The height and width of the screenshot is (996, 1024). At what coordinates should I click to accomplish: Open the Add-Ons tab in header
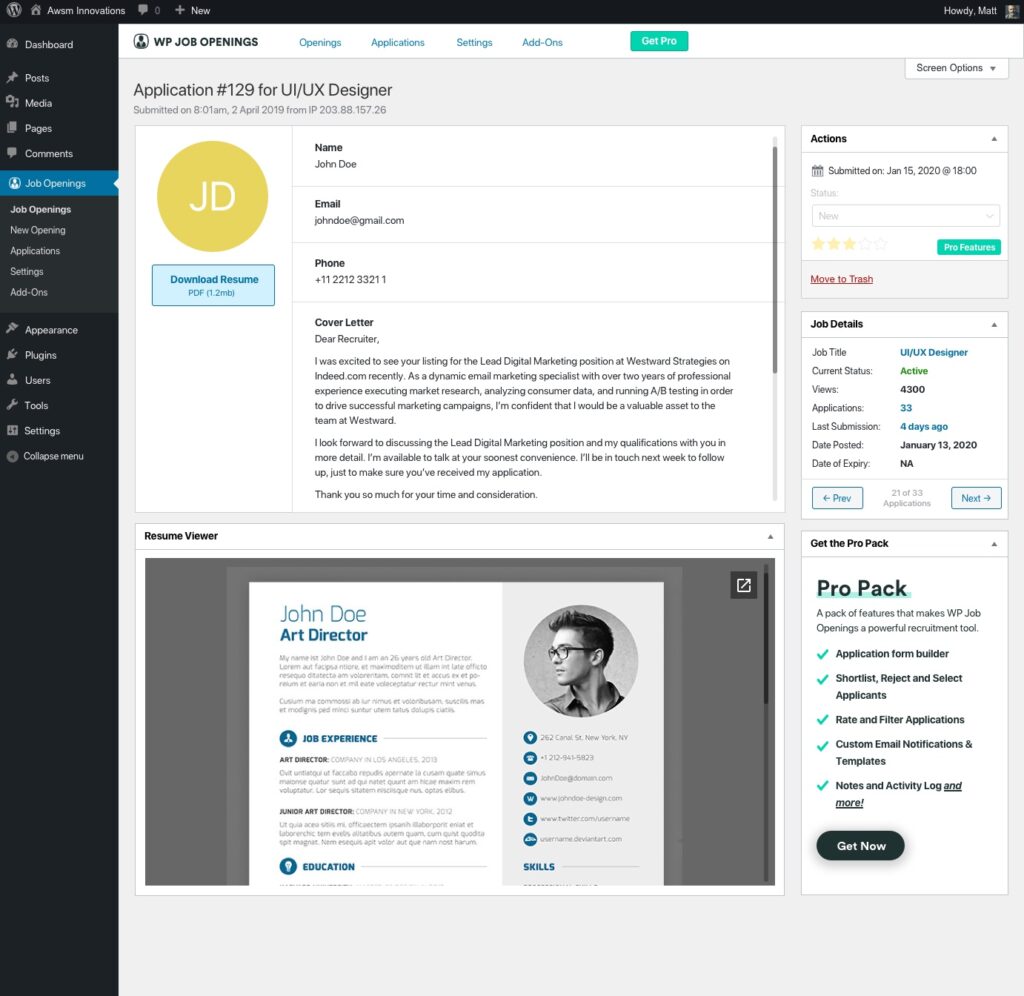click(x=542, y=42)
